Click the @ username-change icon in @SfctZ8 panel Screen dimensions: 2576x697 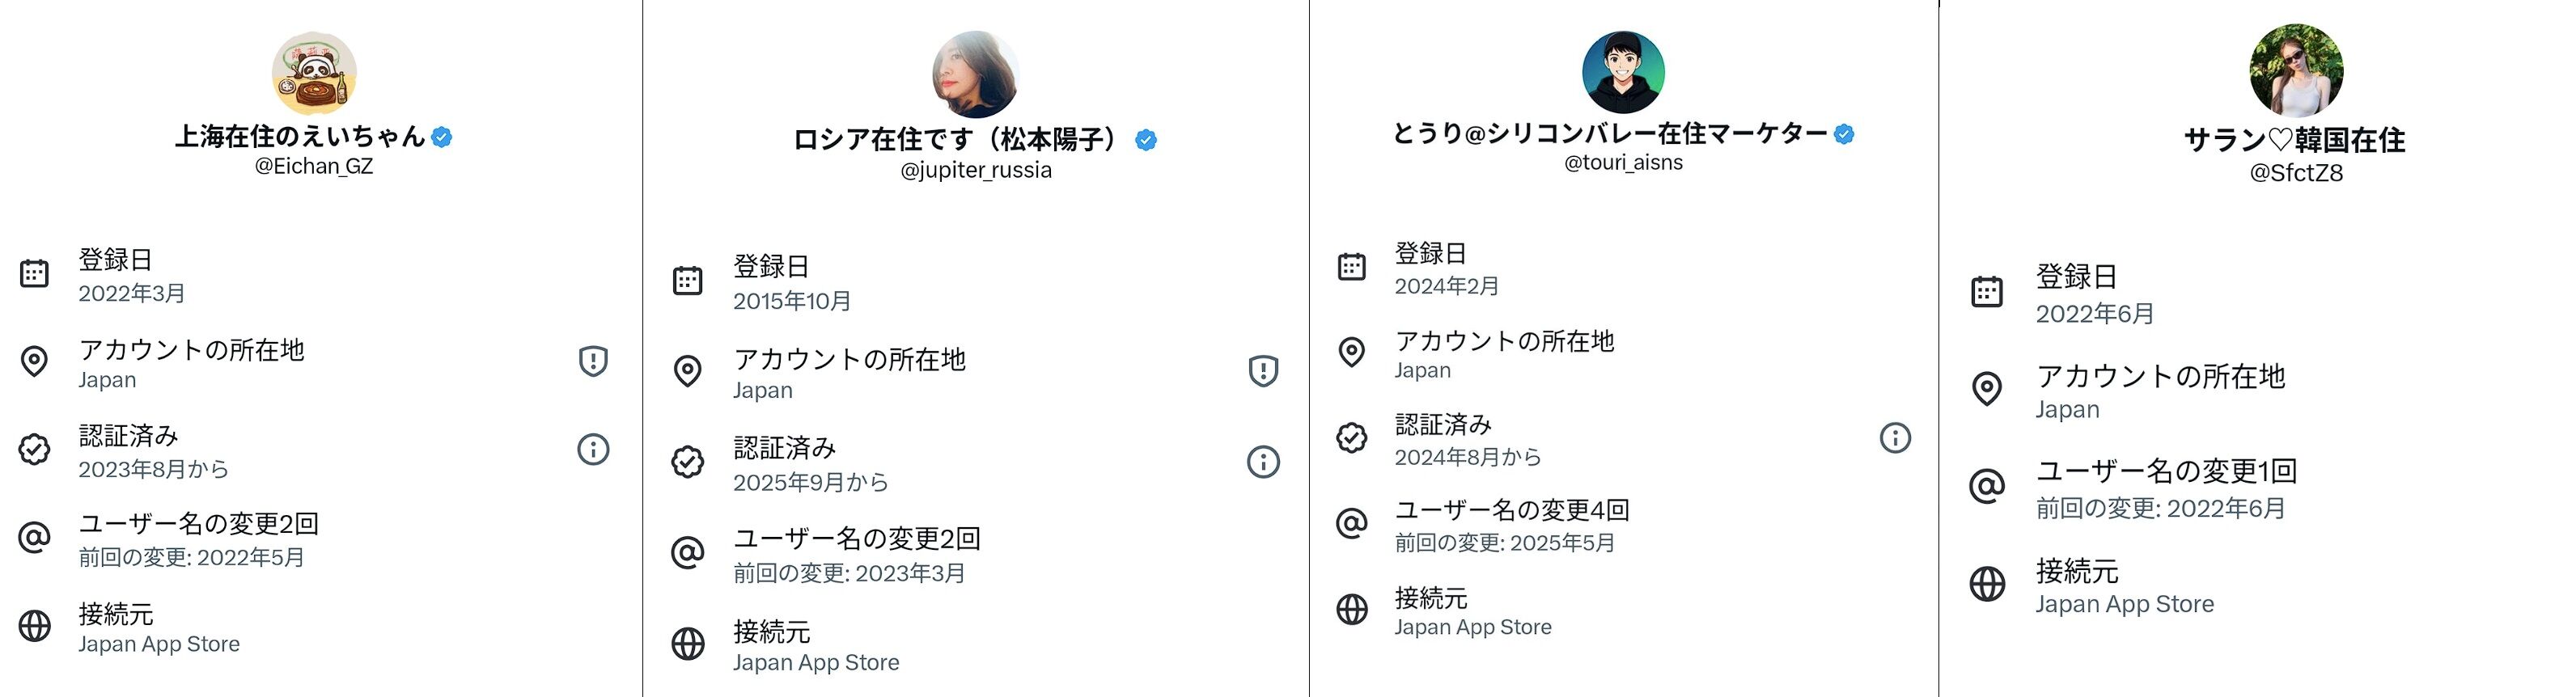point(1987,486)
